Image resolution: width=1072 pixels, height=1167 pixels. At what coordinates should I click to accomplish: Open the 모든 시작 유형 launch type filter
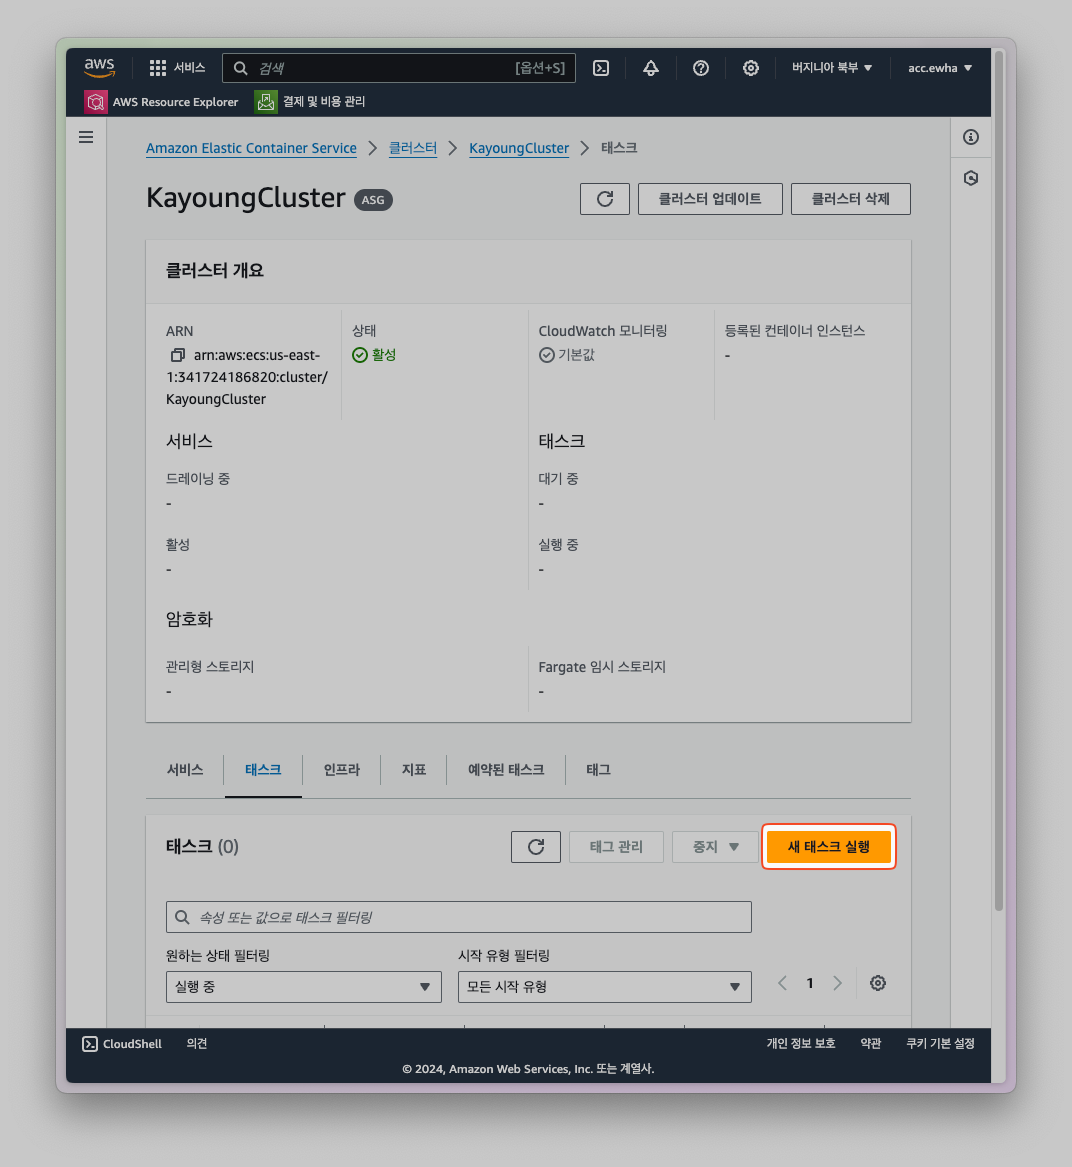tap(604, 987)
